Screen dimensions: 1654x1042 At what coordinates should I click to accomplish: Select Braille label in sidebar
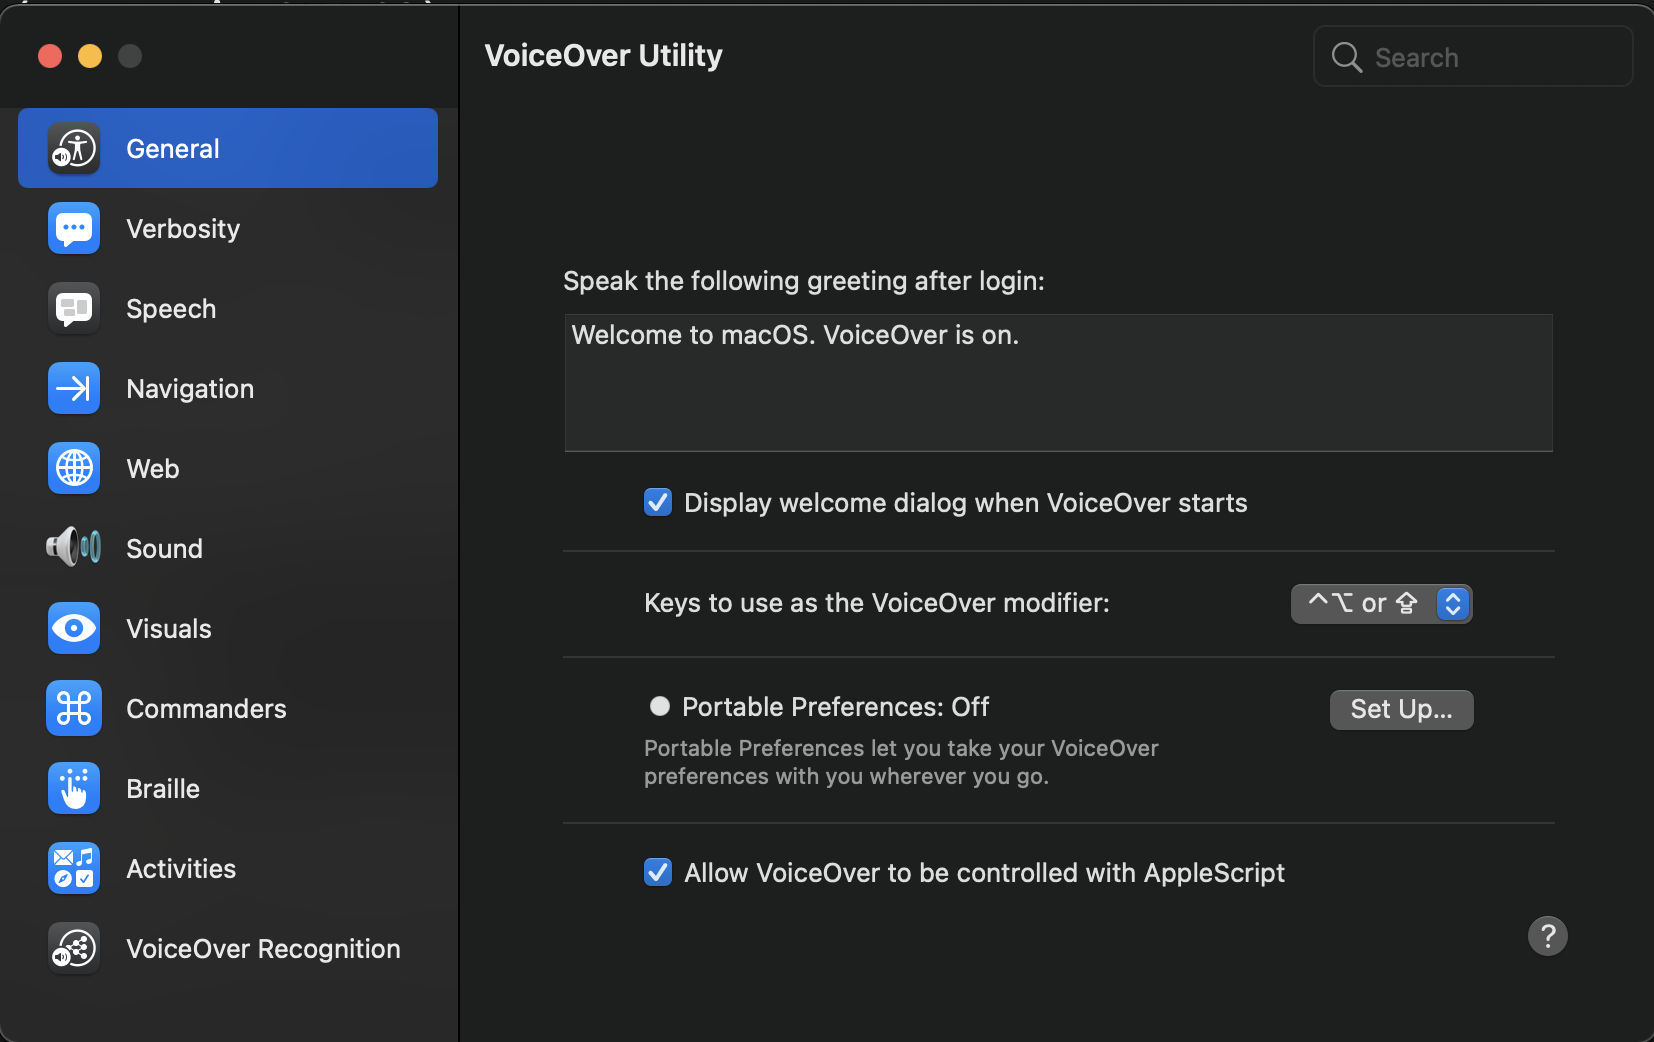point(163,789)
